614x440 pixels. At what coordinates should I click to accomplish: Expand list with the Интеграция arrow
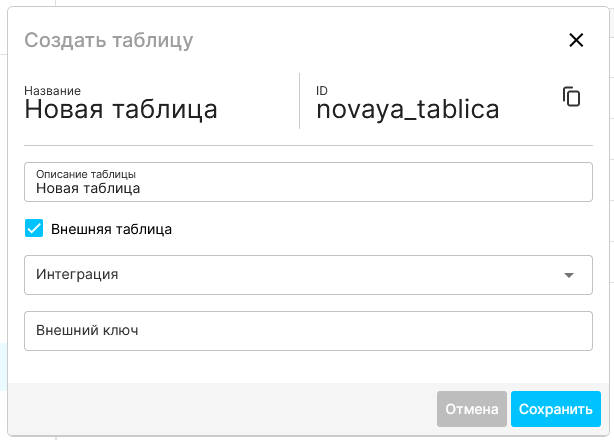[569, 275]
